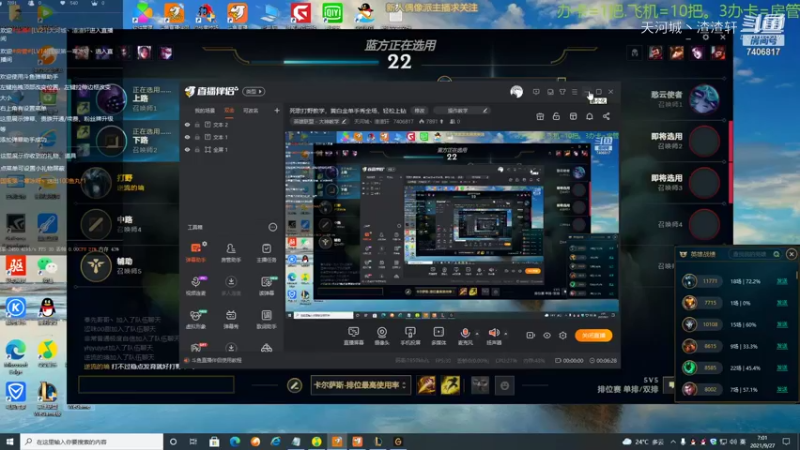
Task: Click the champion select chat input box
Action: pyautogui.click(x=156, y=385)
